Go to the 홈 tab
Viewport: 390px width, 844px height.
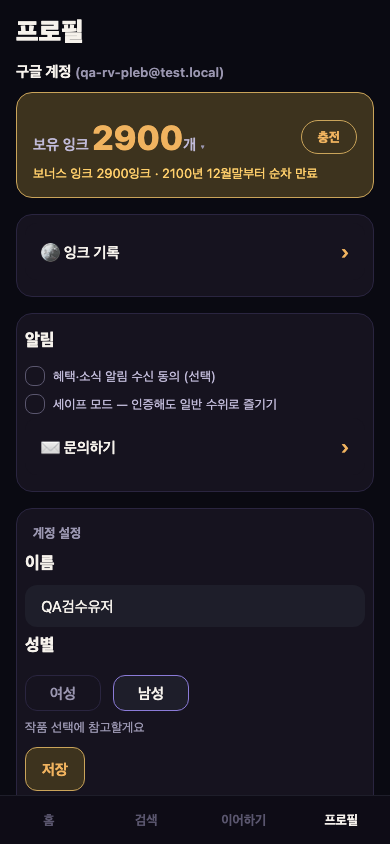point(49,820)
